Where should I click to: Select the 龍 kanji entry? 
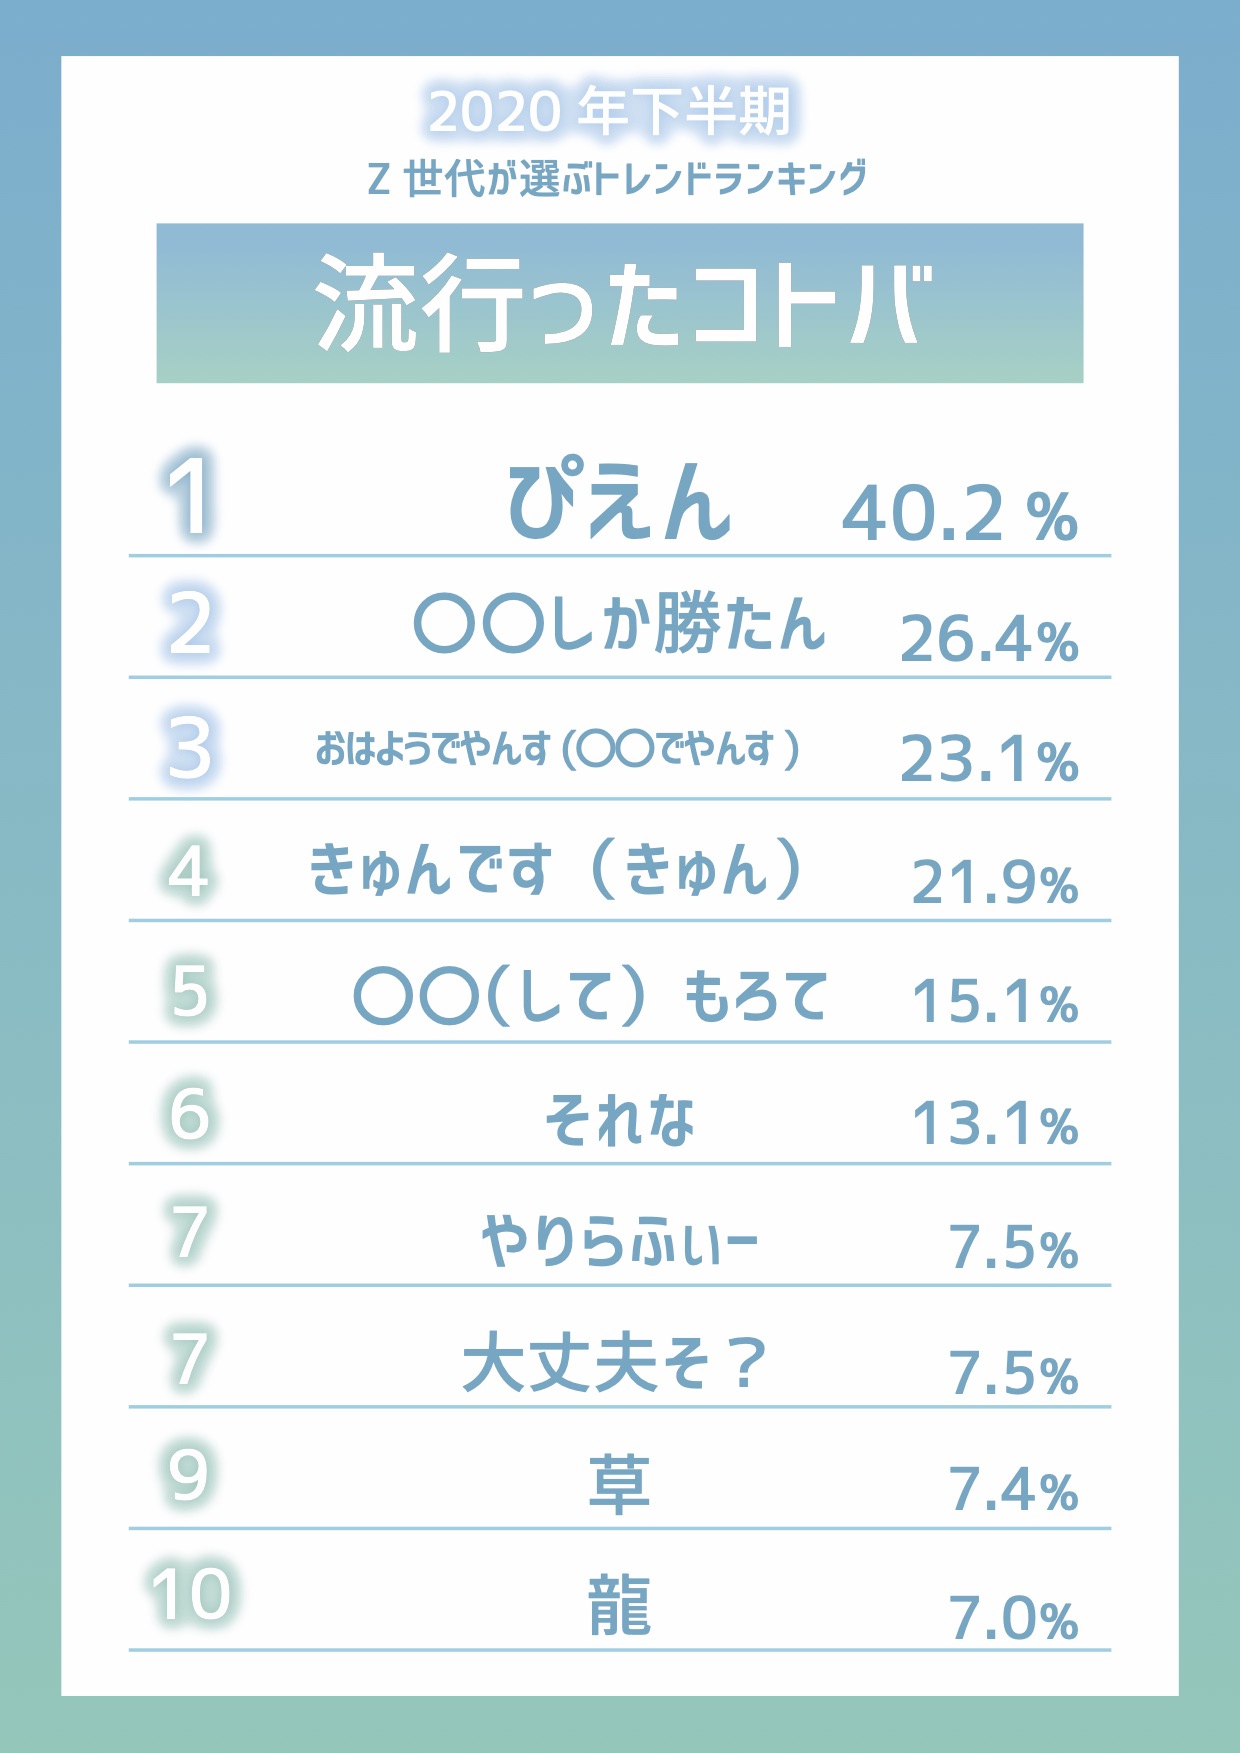(x=620, y=1606)
